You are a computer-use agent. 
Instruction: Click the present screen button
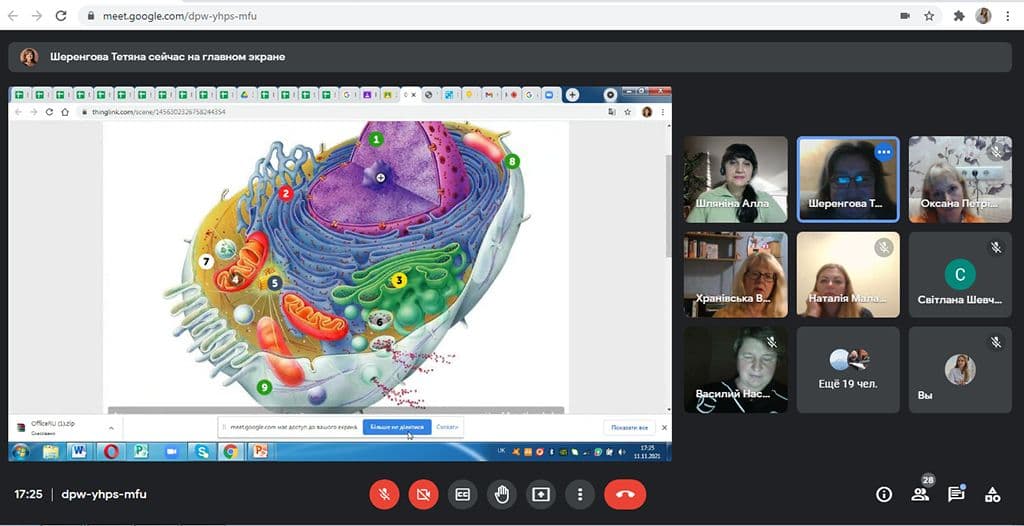click(541, 495)
